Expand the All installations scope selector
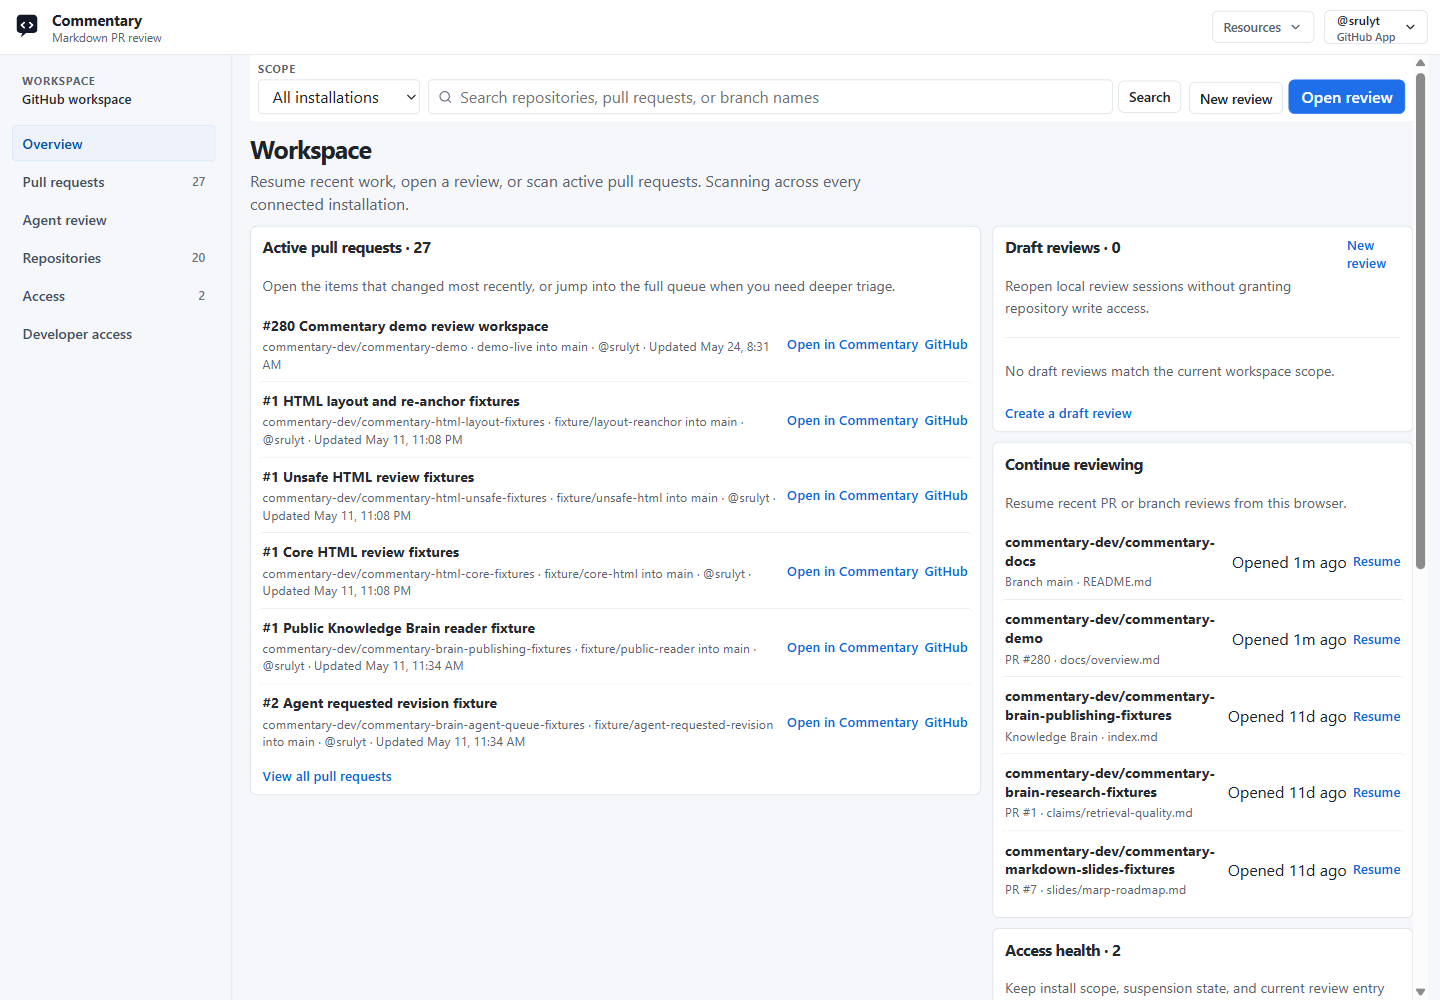Viewport: 1440px width, 1000px height. [339, 97]
